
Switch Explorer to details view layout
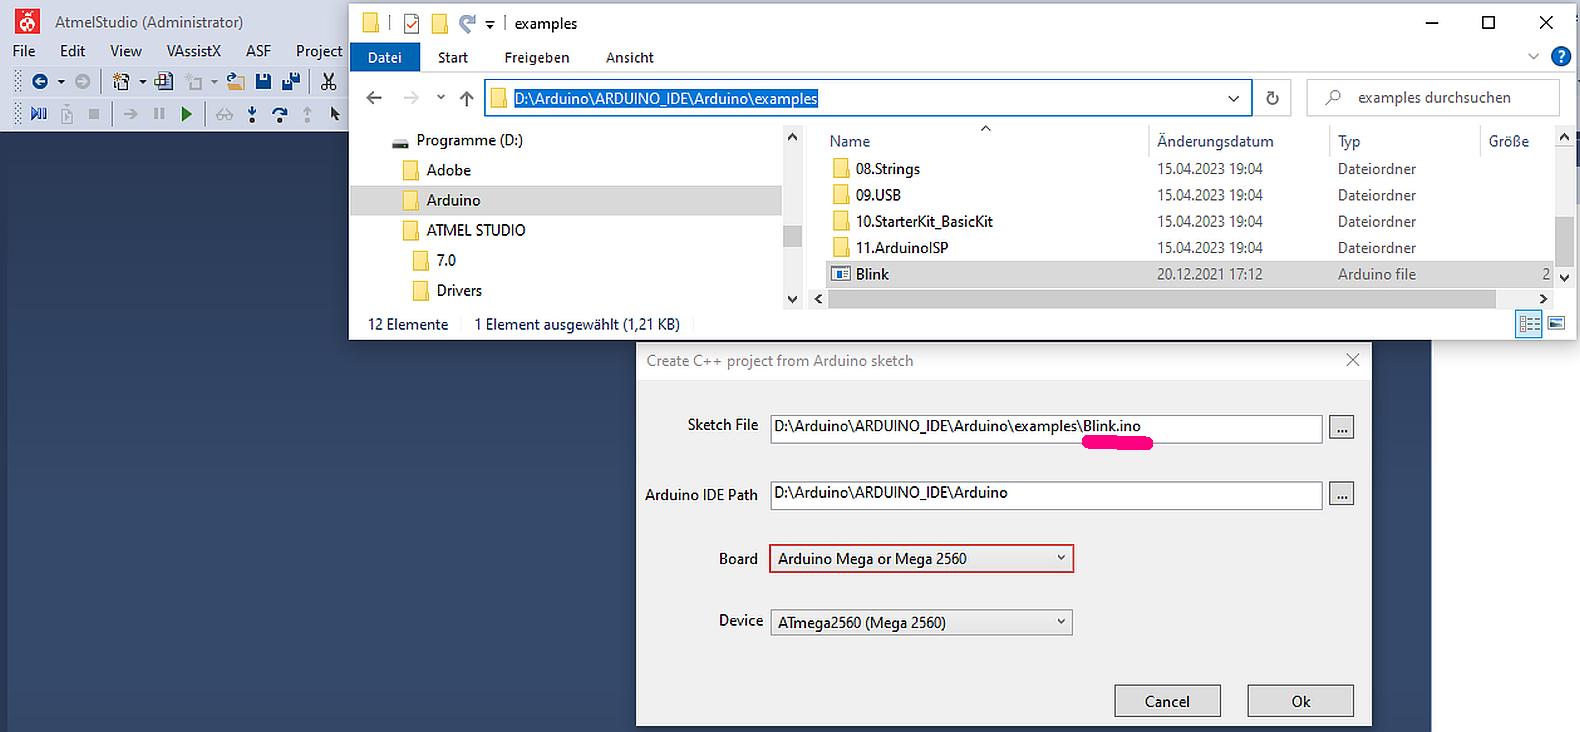tap(1529, 324)
